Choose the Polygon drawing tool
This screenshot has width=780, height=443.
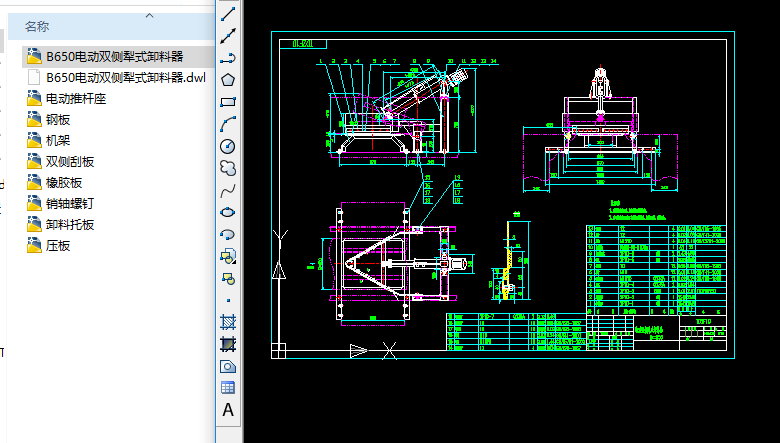point(228,79)
